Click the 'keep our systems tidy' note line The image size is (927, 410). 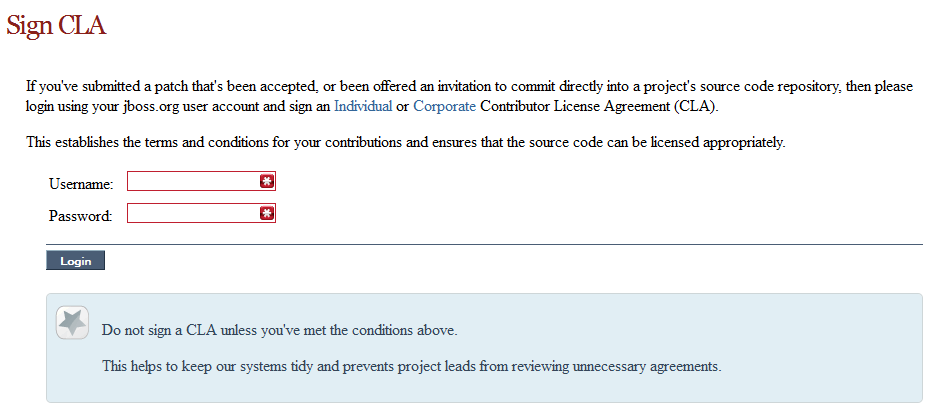click(x=411, y=365)
